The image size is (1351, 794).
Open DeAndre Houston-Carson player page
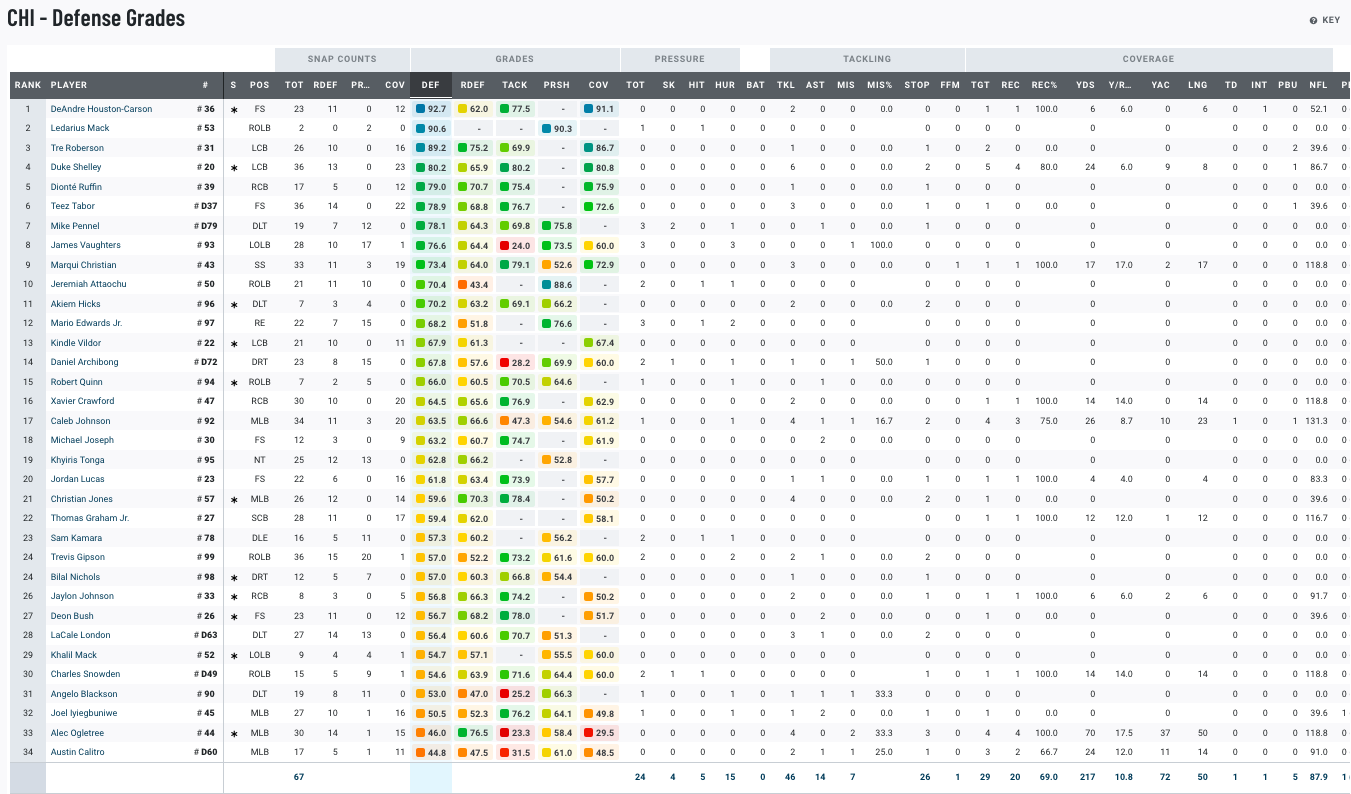102,109
